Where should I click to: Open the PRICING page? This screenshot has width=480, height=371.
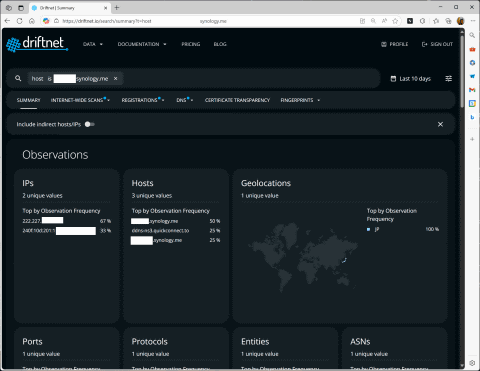(x=191, y=44)
